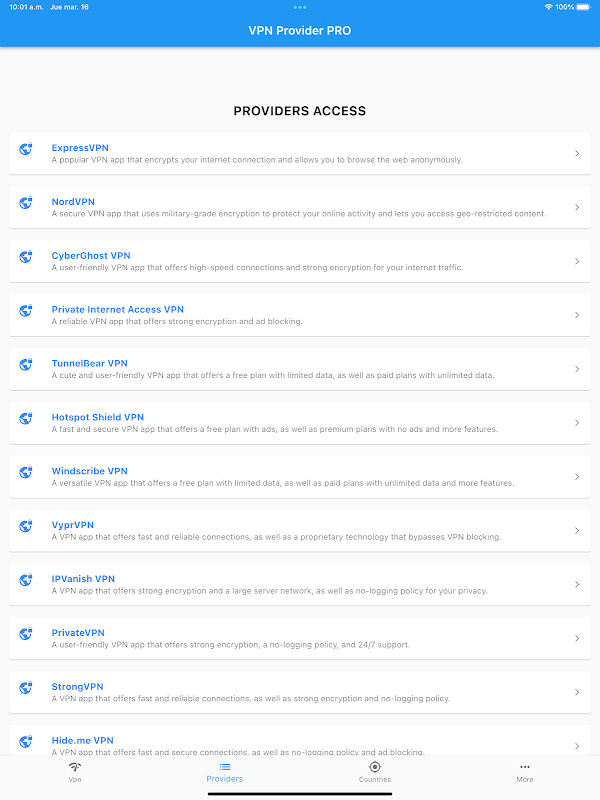600x800 pixels.
Task: Click Windscribe's versatile VPN app description
Action: [x=283, y=483]
